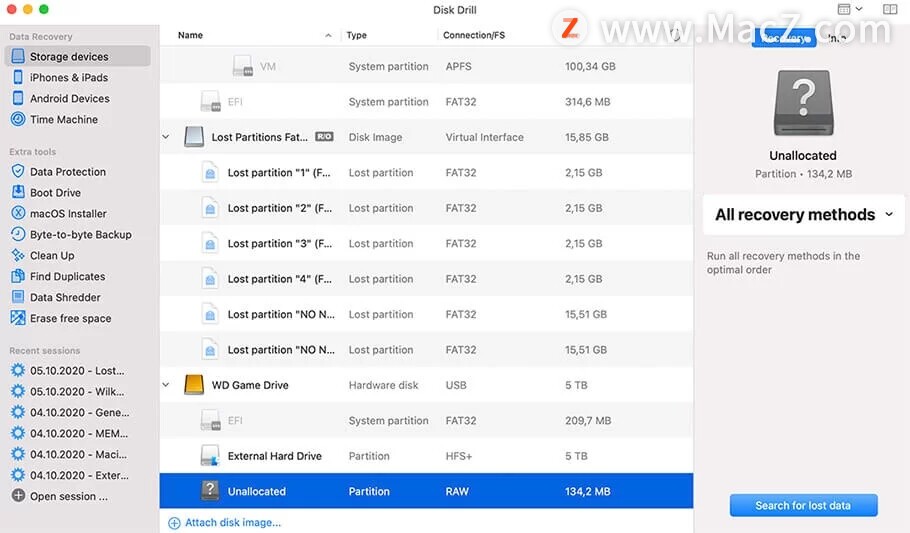
Task: Click the HFS+ file system cell
Action: (458, 456)
